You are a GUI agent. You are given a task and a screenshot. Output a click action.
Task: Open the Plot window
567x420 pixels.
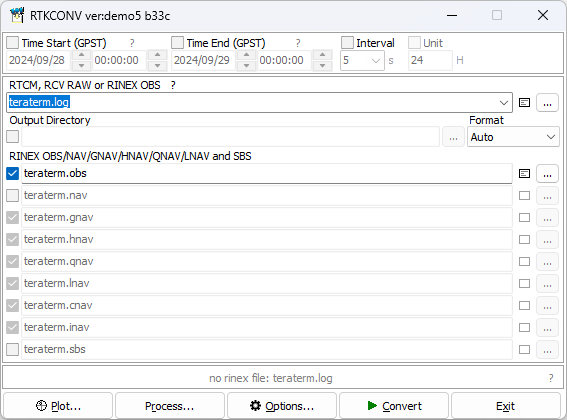pyautogui.click(x=58, y=406)
